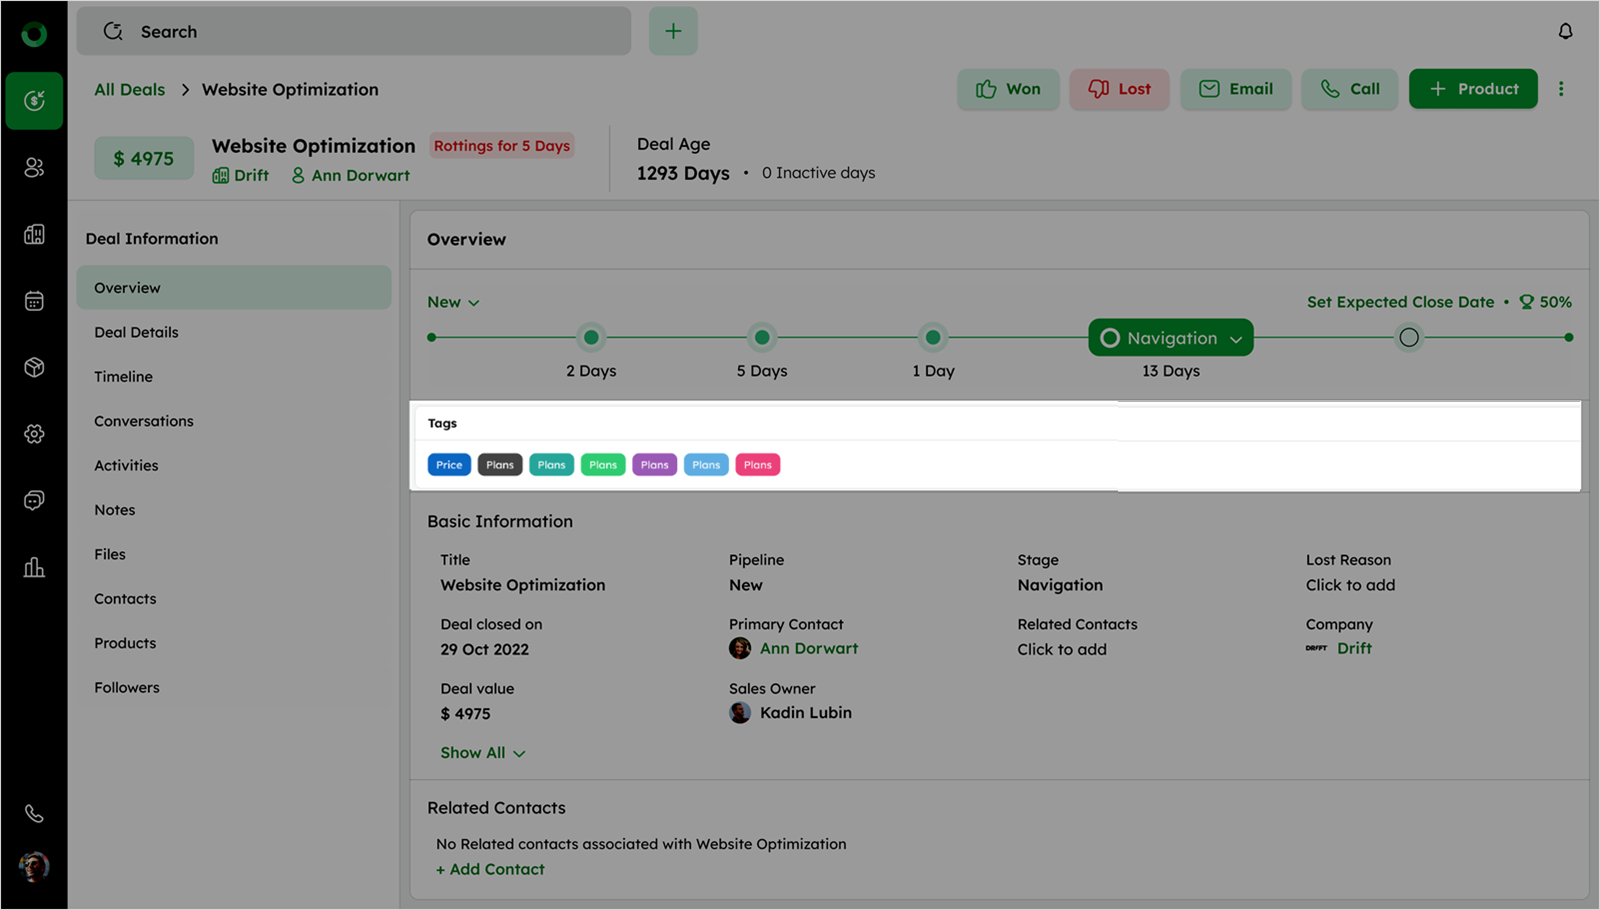The width and height of the screenshot is (1600, 910).
Task: Open the Timeline section in the side menu
Action: [x=123, y=377]
